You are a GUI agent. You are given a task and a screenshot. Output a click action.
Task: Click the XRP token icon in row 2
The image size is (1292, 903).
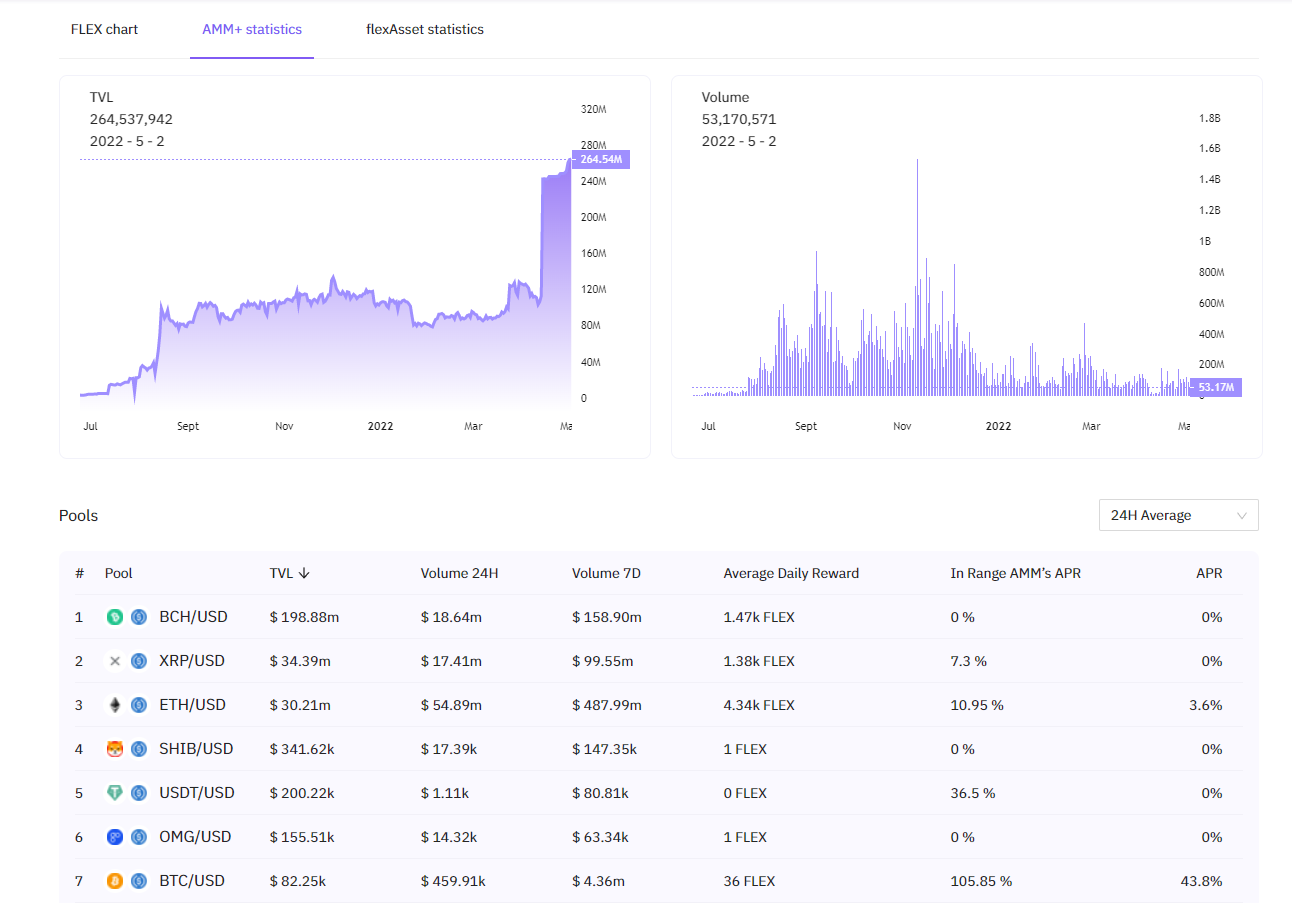tap(115, 661)
